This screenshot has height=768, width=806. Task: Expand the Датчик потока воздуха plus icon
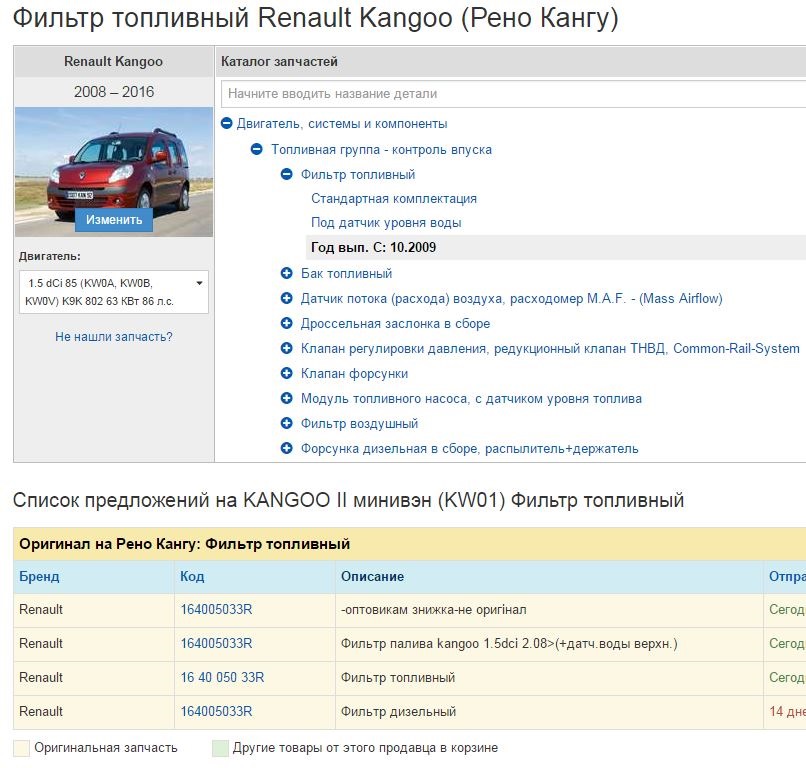(286, 298)
